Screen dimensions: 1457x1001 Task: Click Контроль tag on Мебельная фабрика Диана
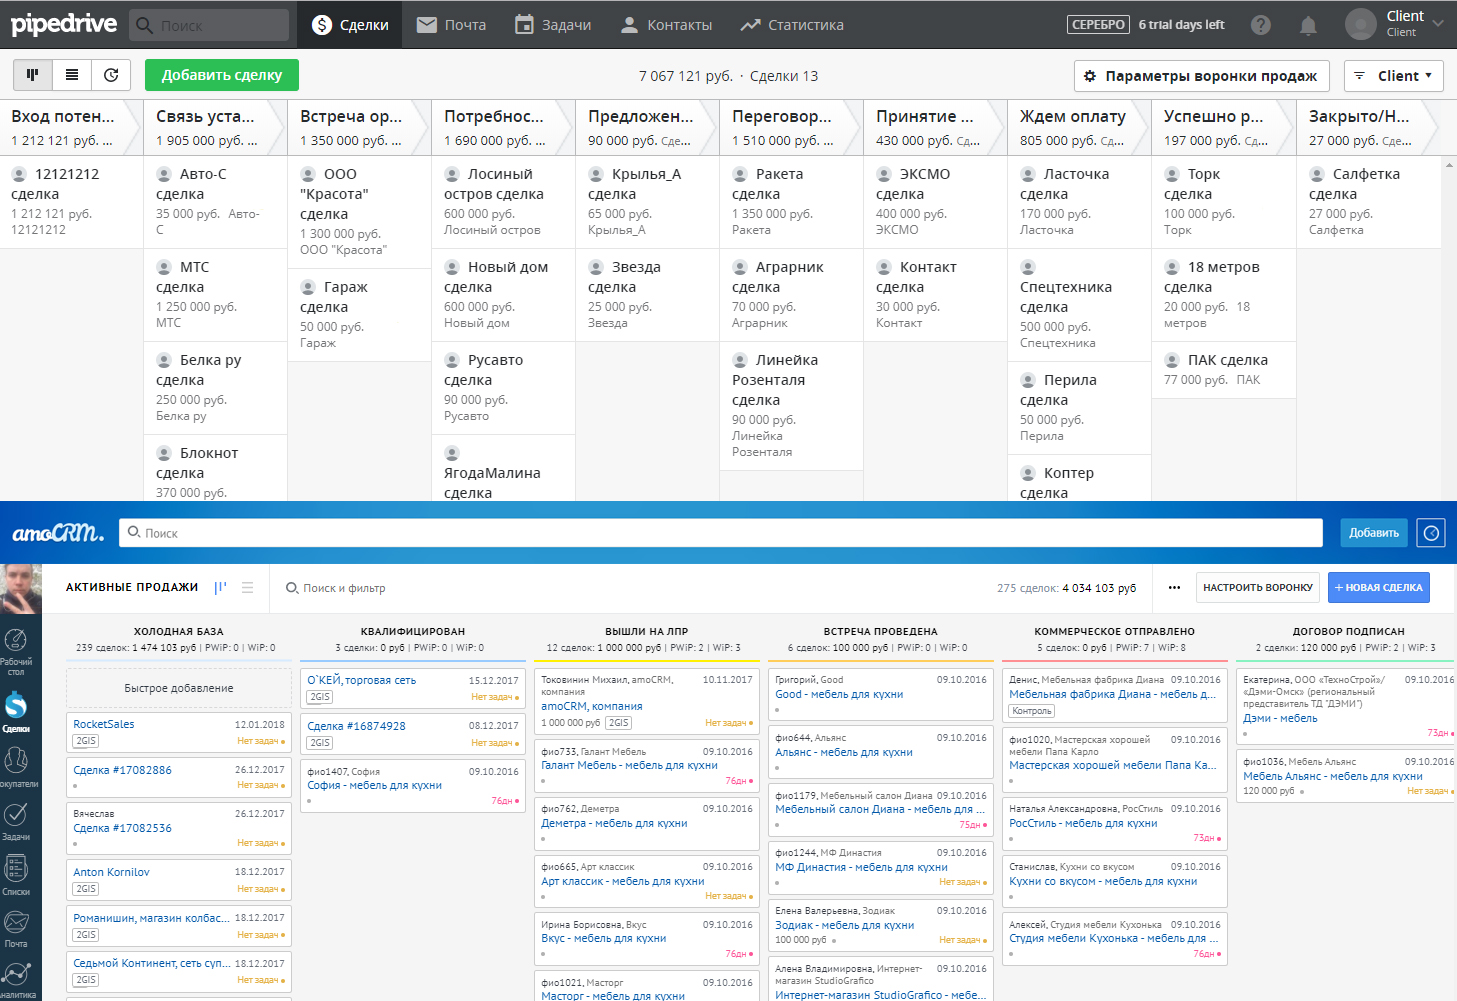[1031, 711]
